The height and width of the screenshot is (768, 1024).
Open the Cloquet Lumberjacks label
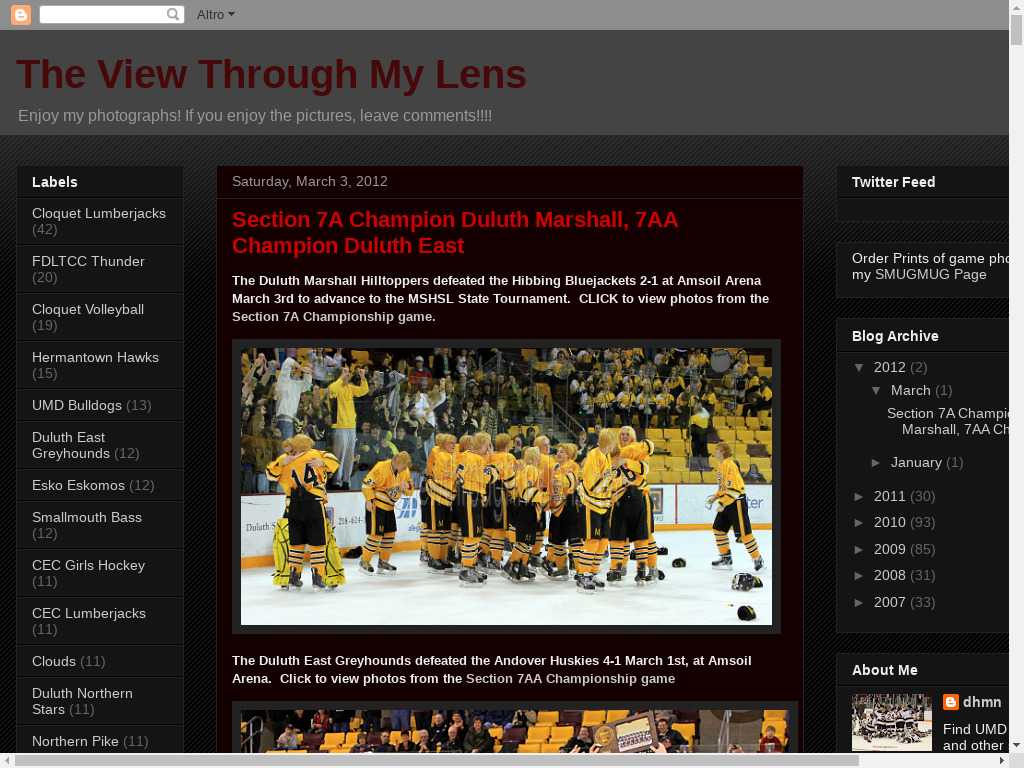click(x=98, y=213)
